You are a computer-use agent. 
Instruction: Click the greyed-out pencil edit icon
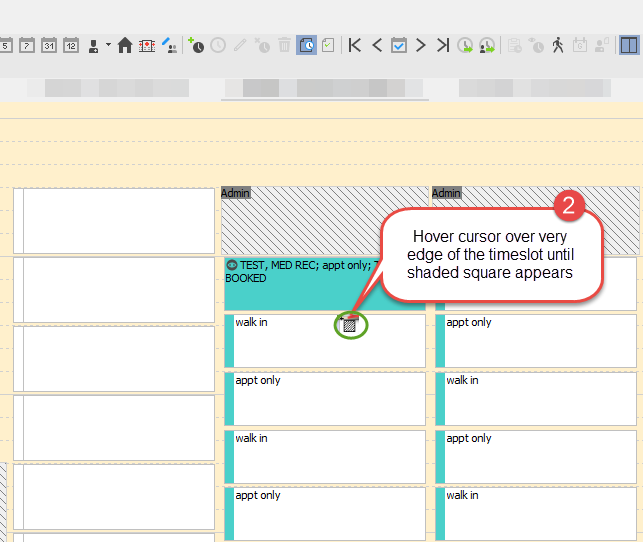click(240, 45)
